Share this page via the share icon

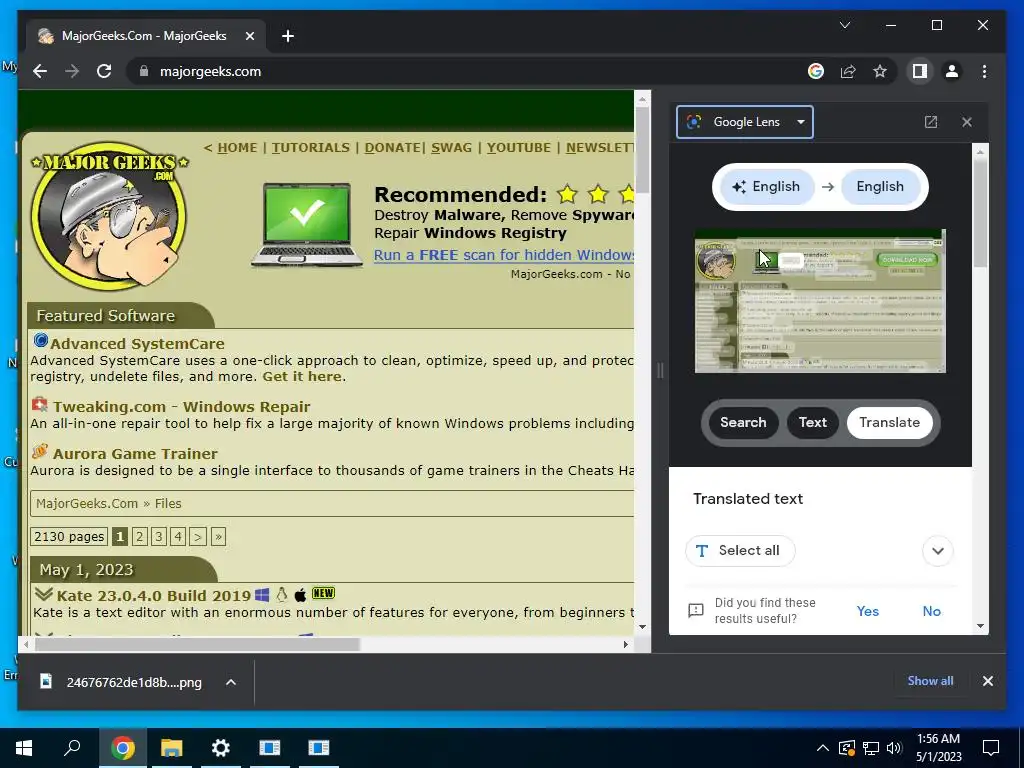tap(848, 71)
